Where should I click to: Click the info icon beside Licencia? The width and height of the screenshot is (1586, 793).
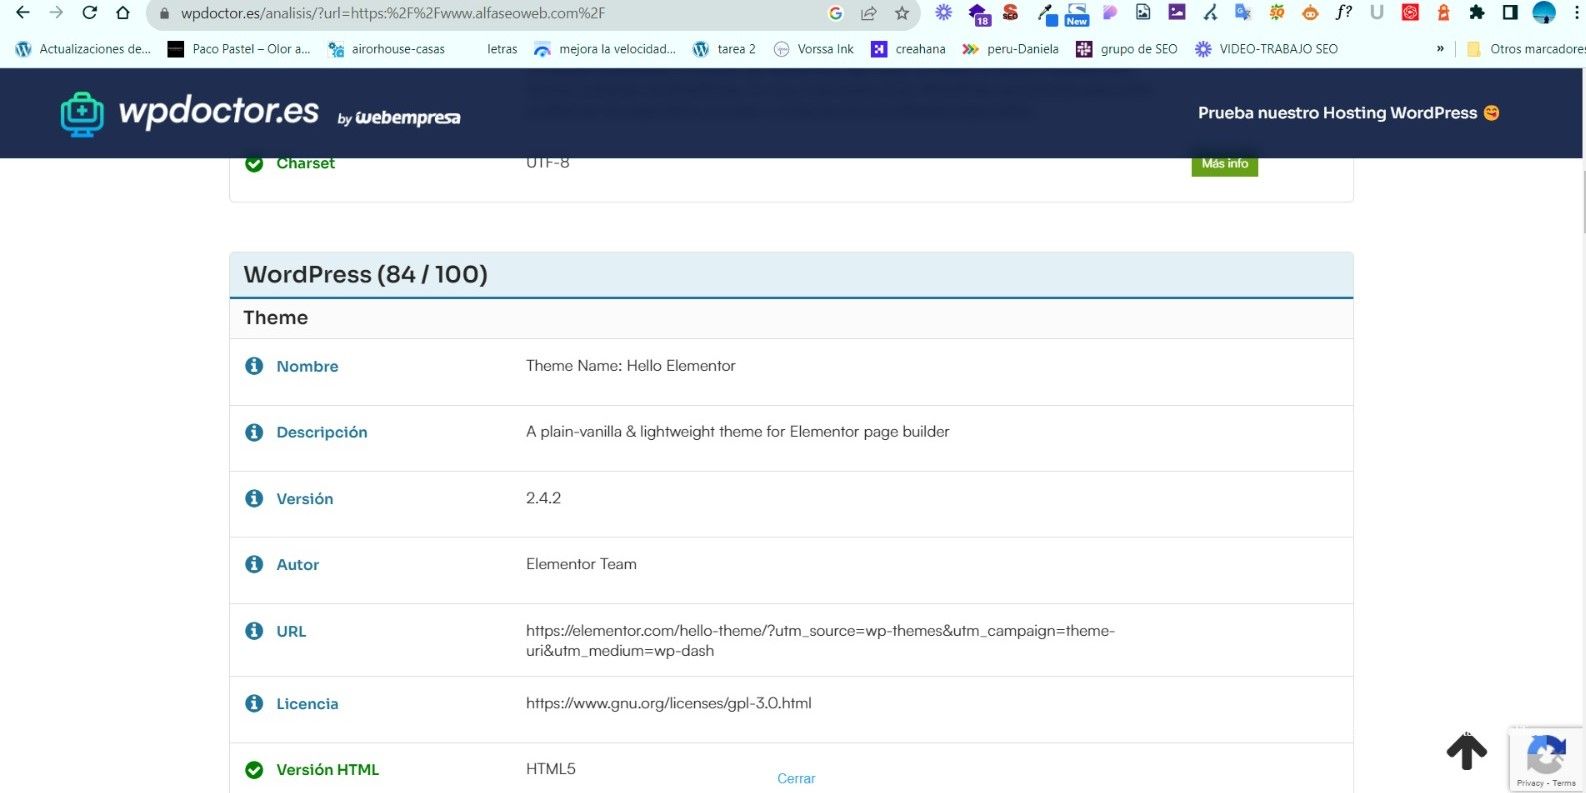tap(254, 703)
